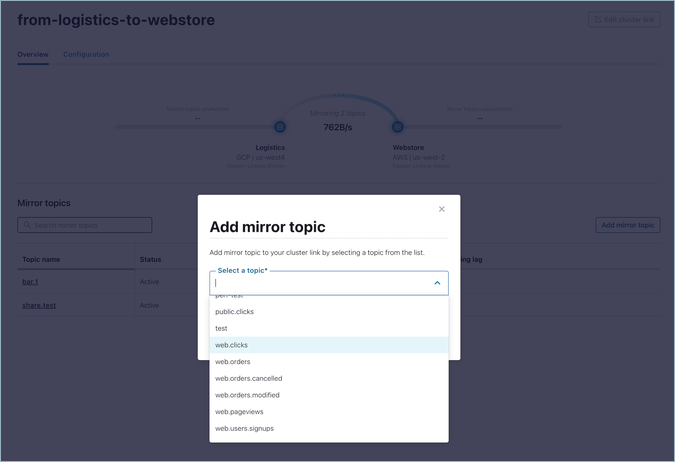The image size is (675, 462).
Task: Click the Webstore cluster node icon
Action: tap(397, 127)
